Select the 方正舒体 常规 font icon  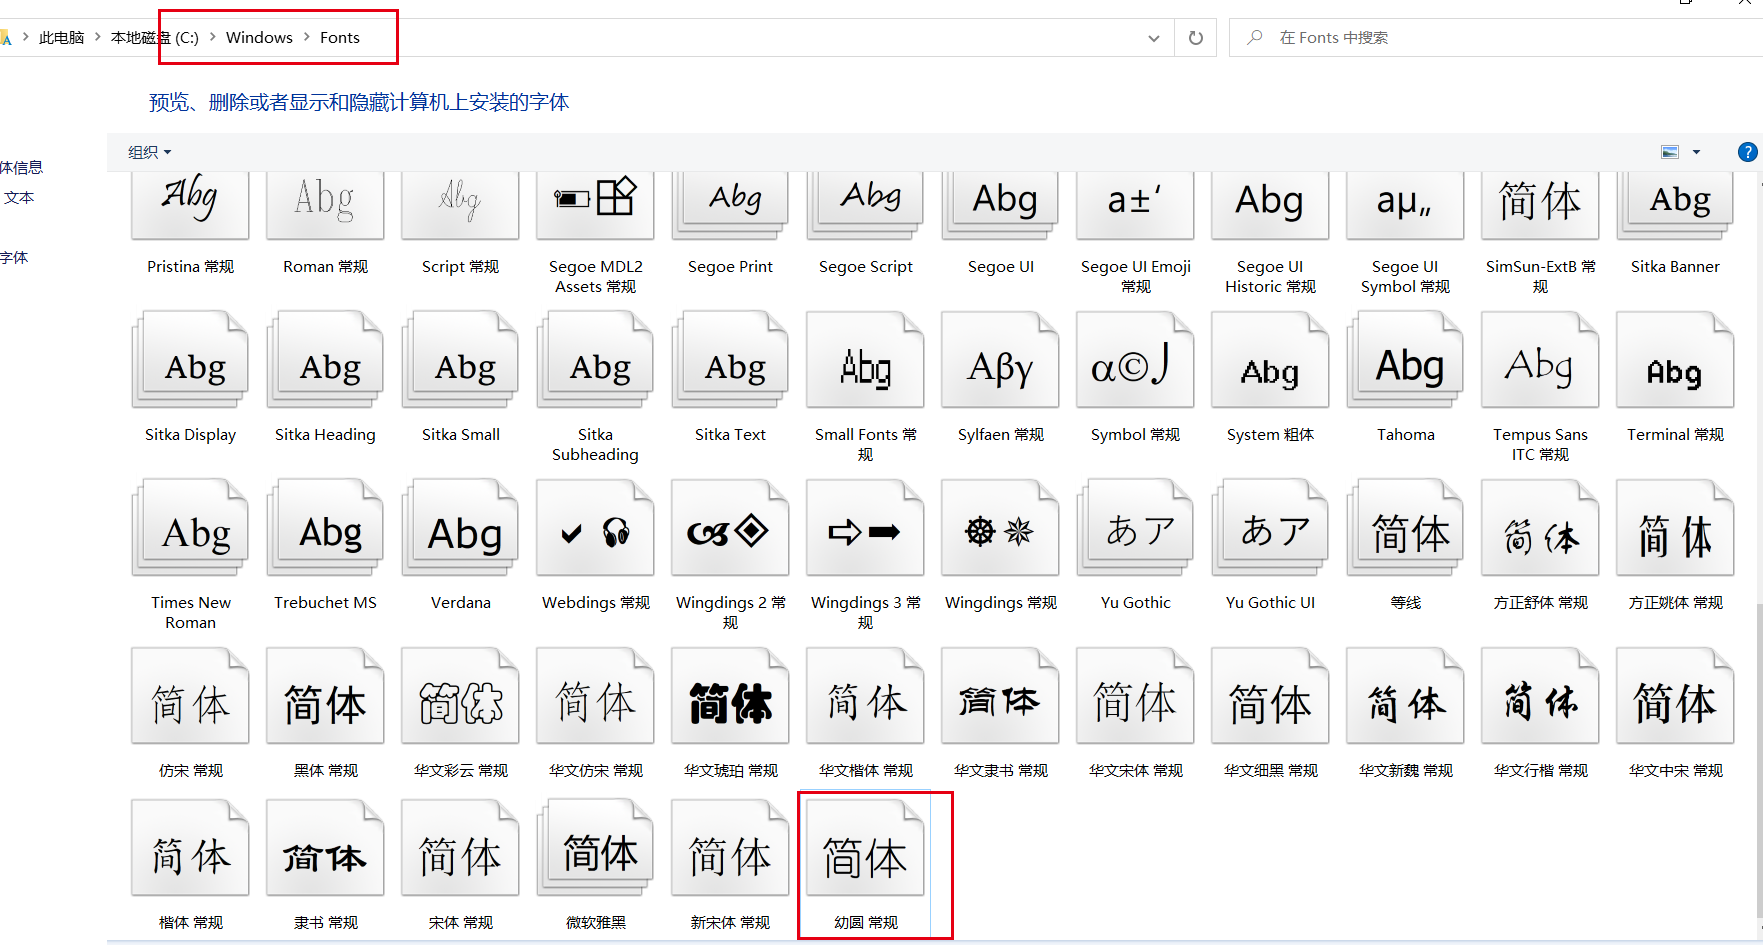(x=1540, y=528)
